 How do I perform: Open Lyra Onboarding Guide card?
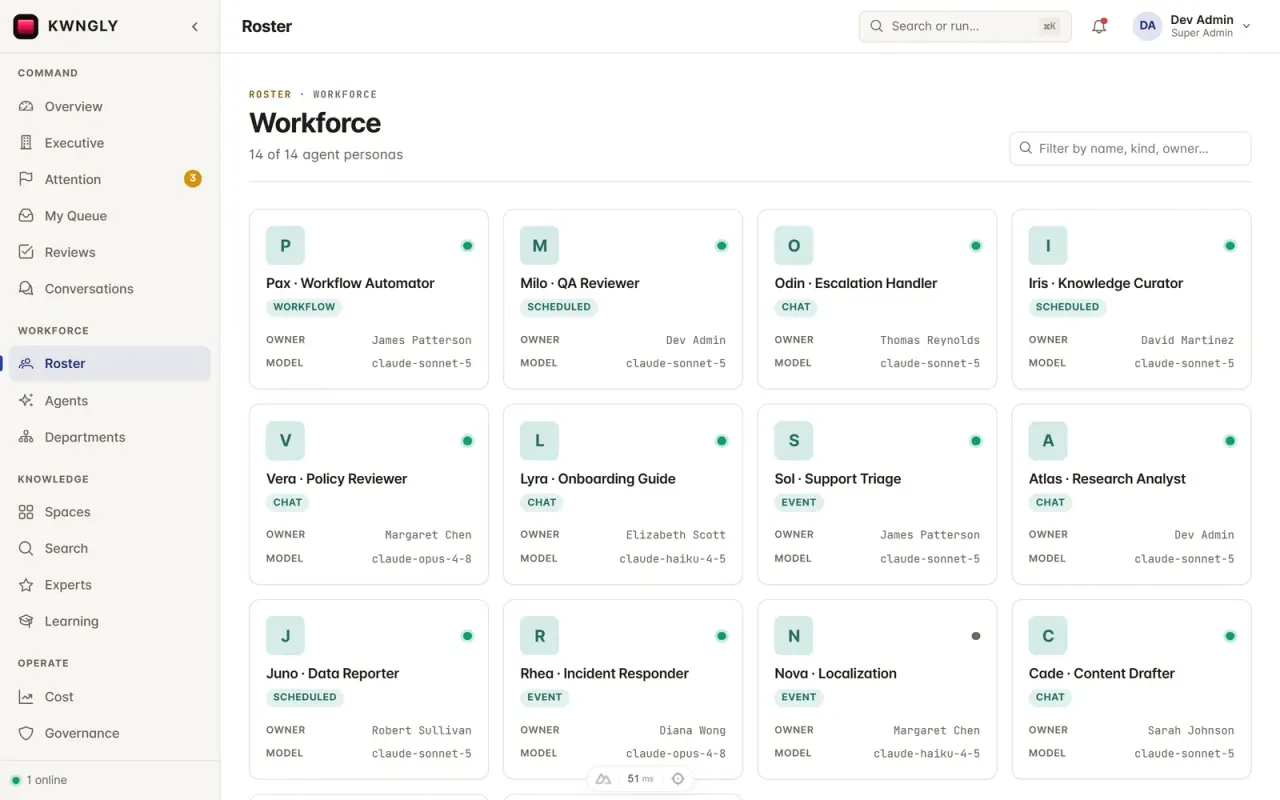pyautogui.click(x=623, y=494)
